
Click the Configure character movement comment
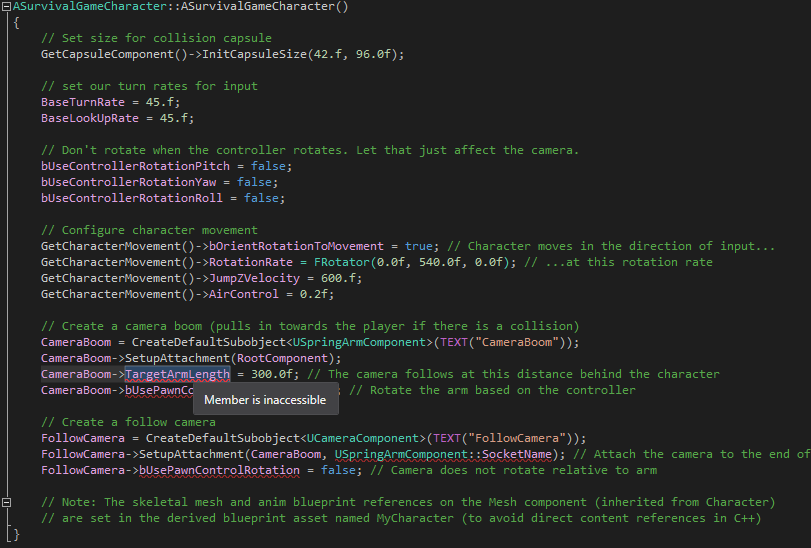tap(149, 231)
